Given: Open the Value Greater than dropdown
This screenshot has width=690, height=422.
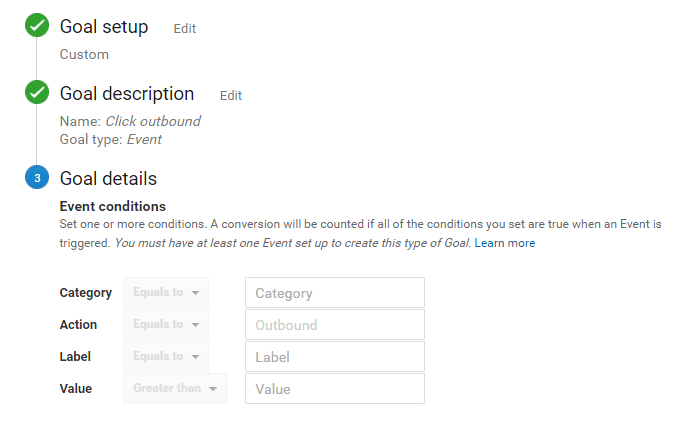Looking at the screenshot, I should point(175,389).
